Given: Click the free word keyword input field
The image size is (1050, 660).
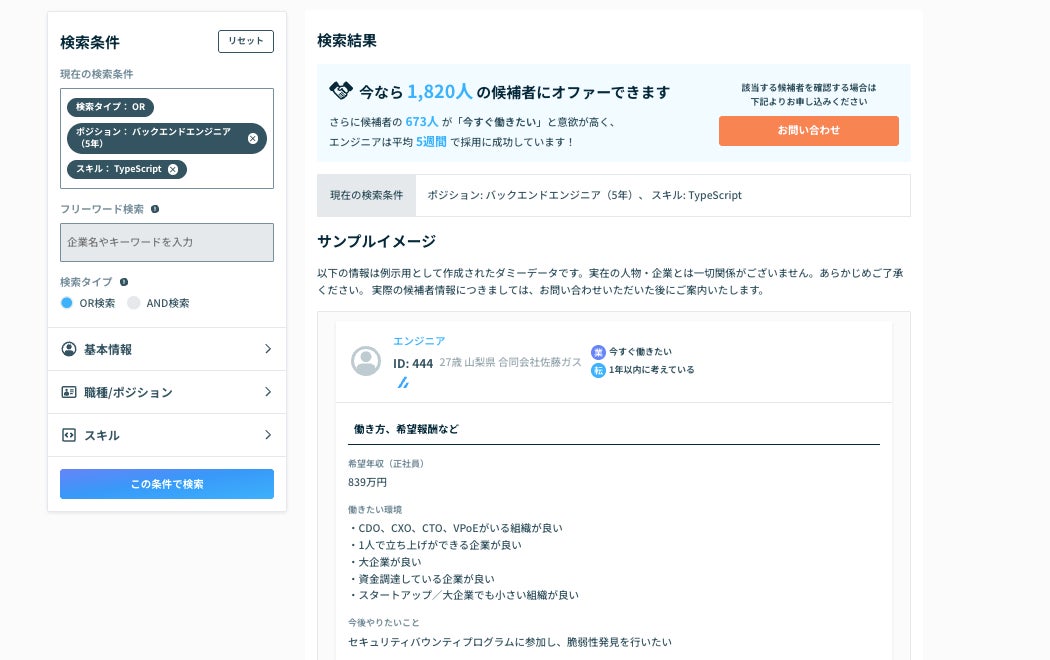Looking at the screenshot, I should pos(167,242).
